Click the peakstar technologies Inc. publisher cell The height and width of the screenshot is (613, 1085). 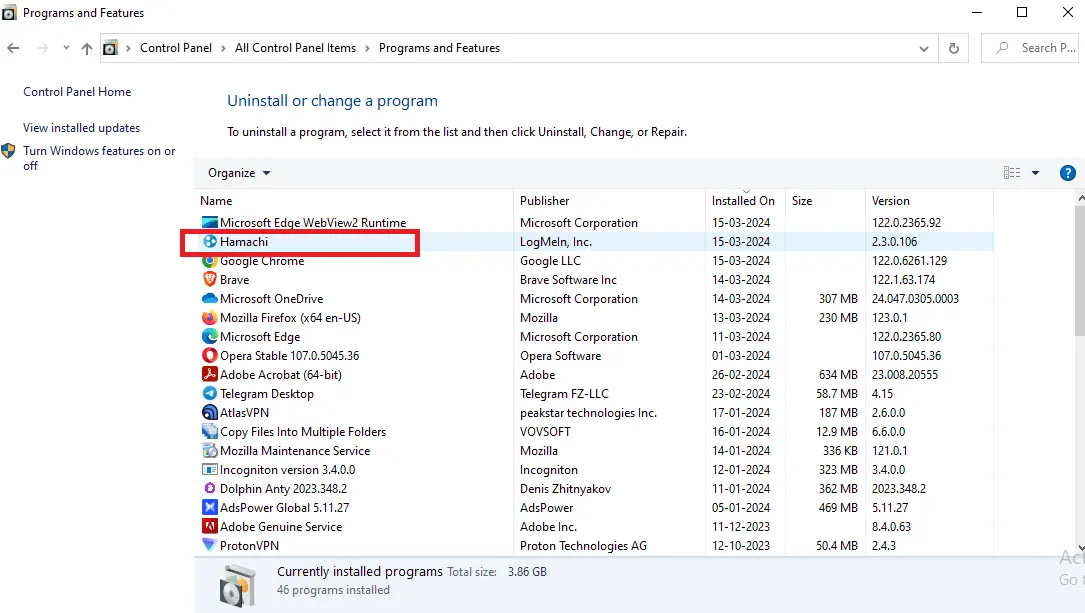(x=588, y=413)
